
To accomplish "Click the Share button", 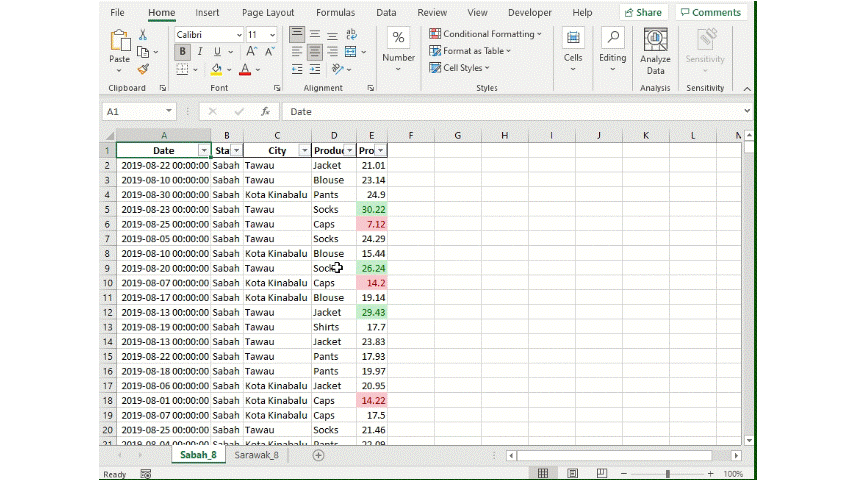I will (x=643, y=13).
